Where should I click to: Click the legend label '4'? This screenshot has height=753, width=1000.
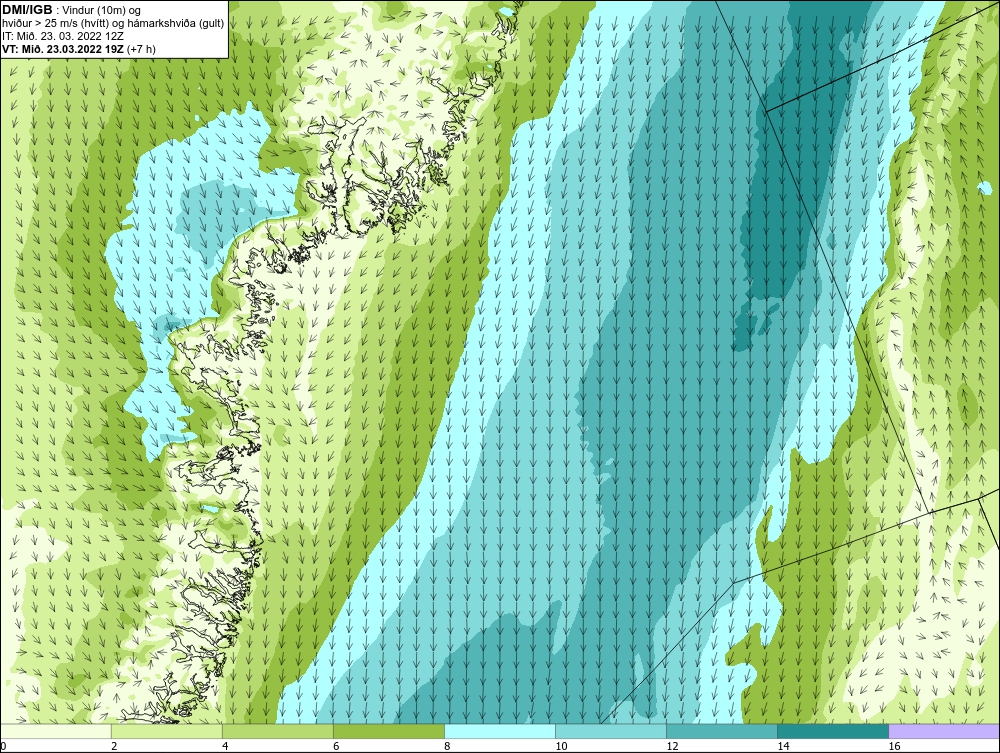pos(225,746)
